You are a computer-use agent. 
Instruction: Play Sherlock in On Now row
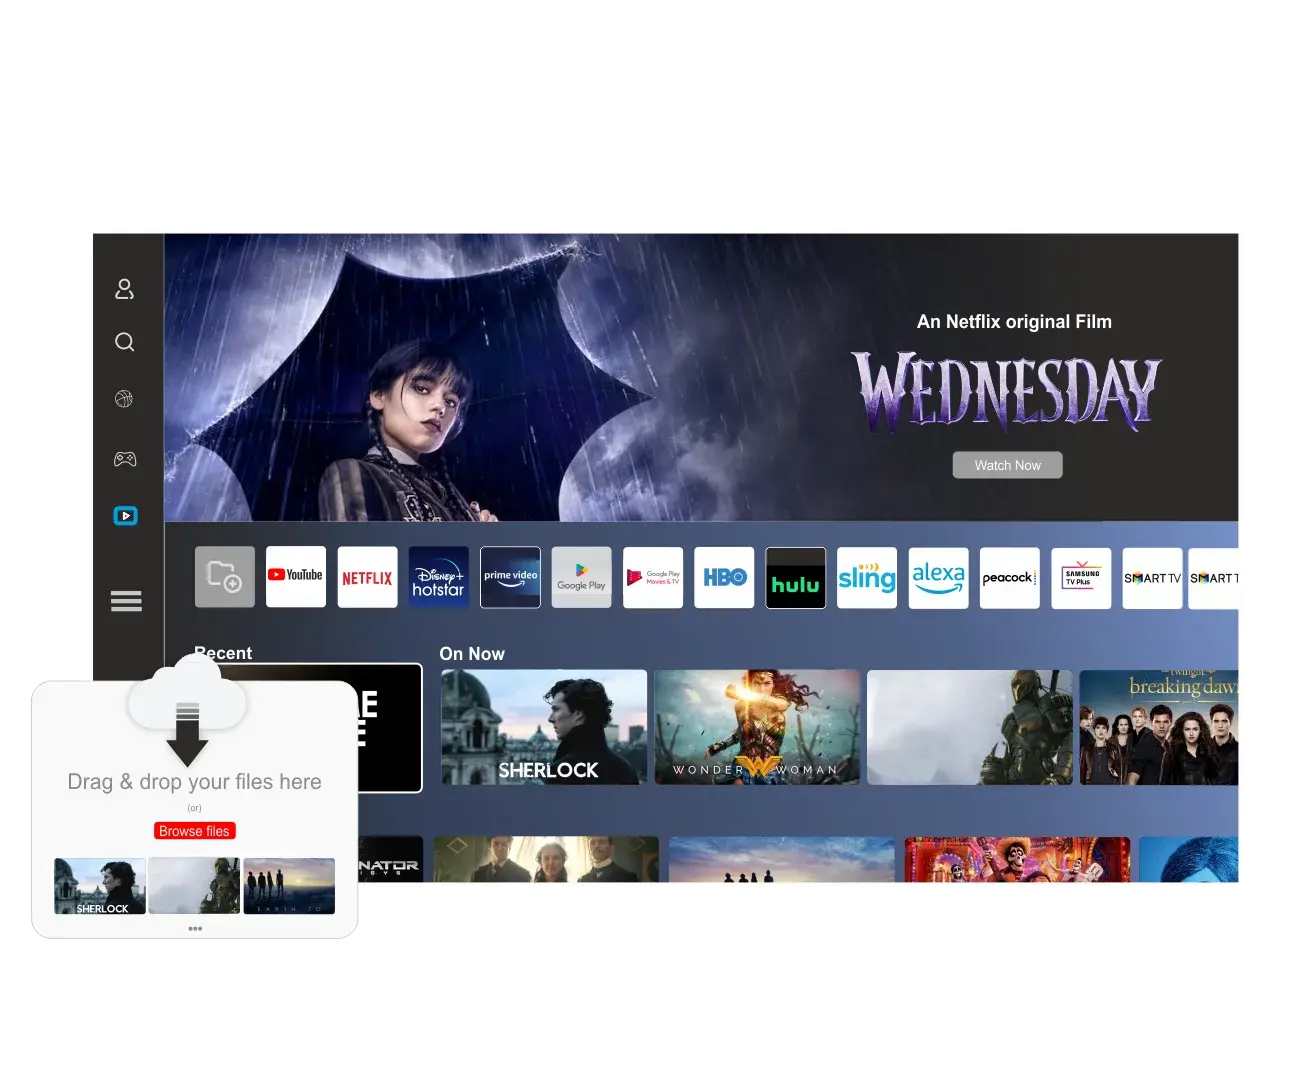pyautogui.click(x=544, y=727)
